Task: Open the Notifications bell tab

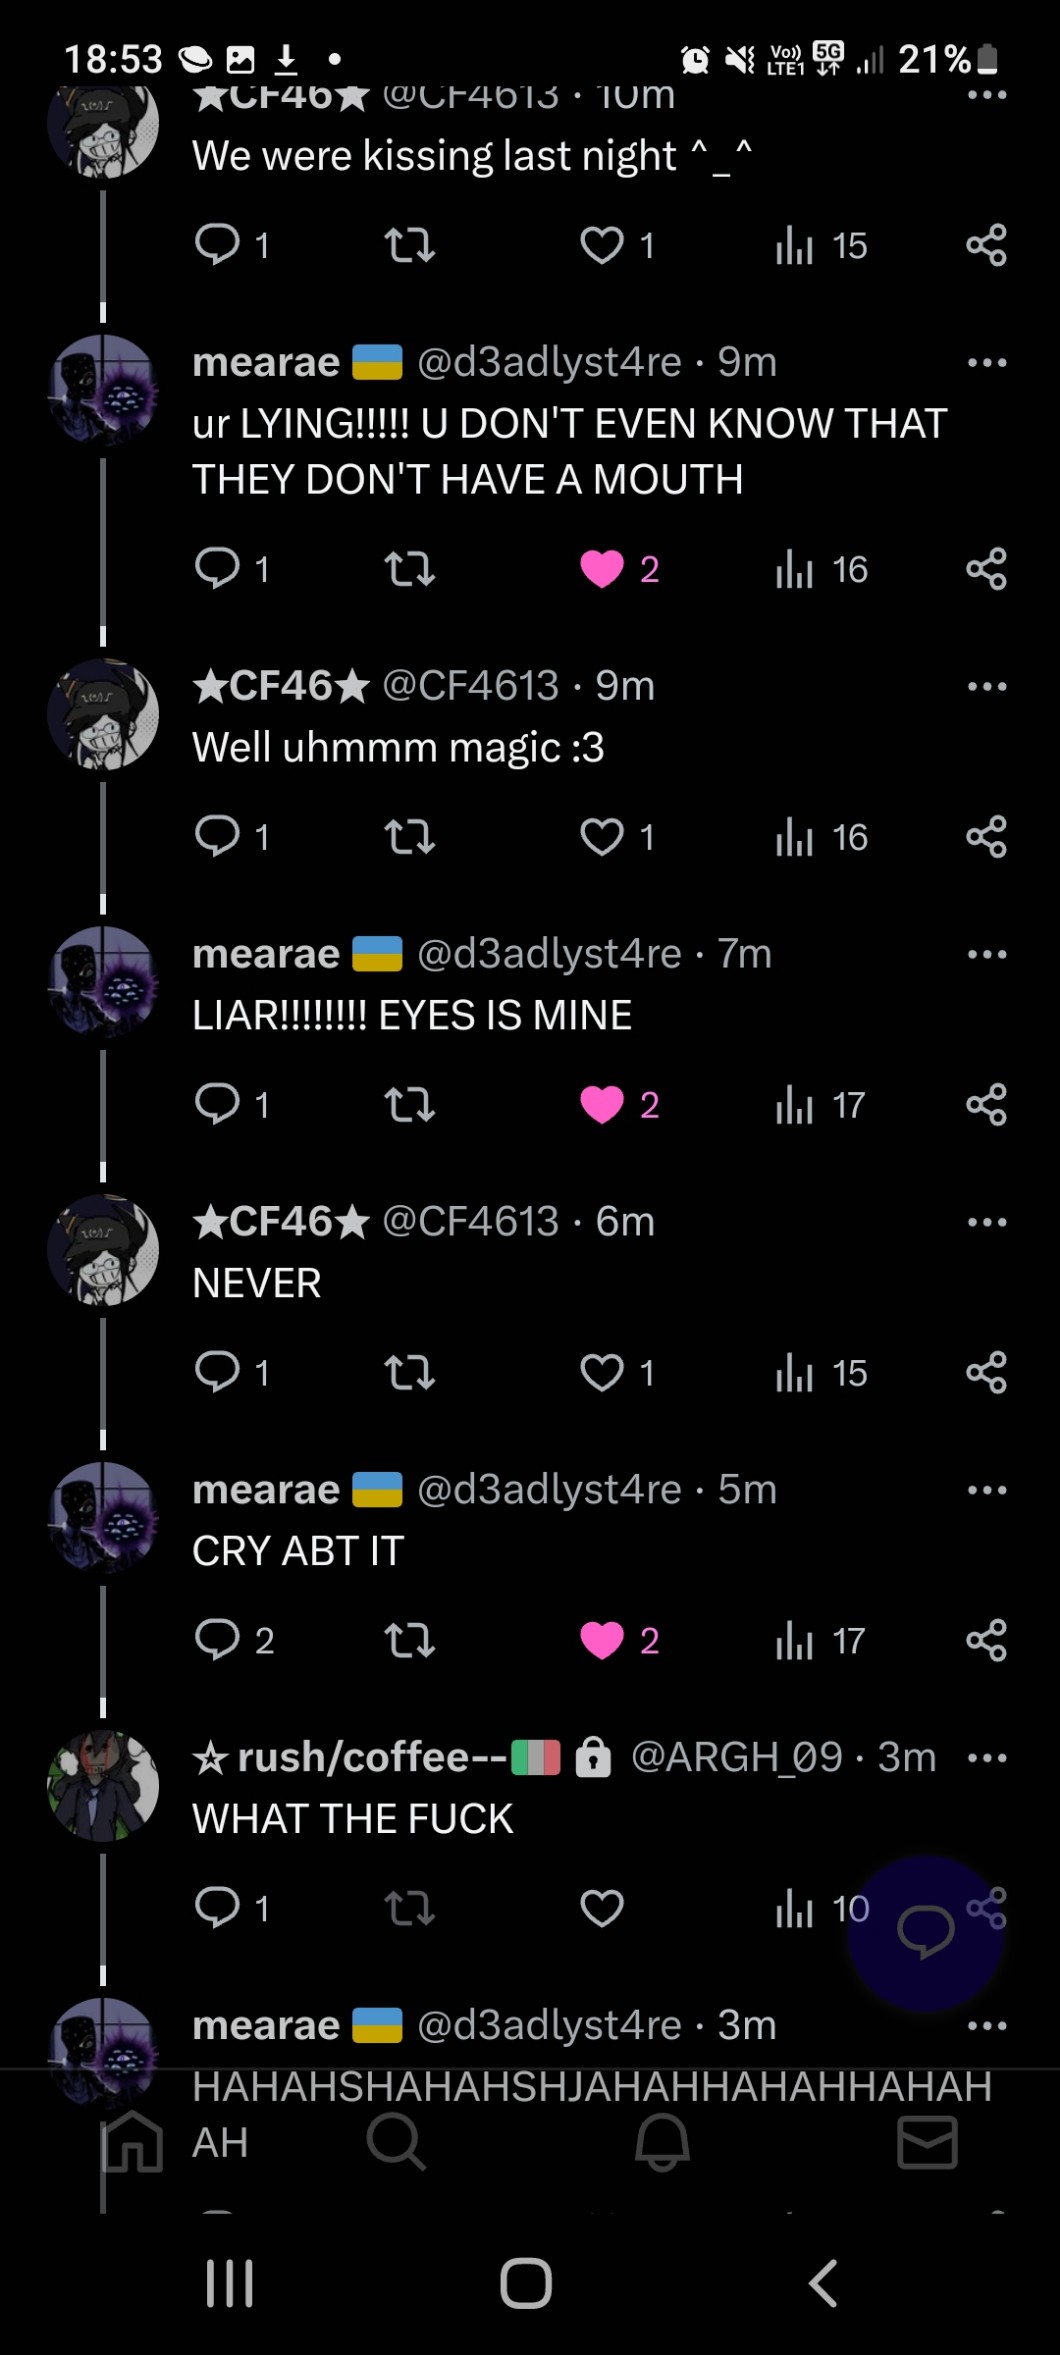Action: pos(662,2142)
